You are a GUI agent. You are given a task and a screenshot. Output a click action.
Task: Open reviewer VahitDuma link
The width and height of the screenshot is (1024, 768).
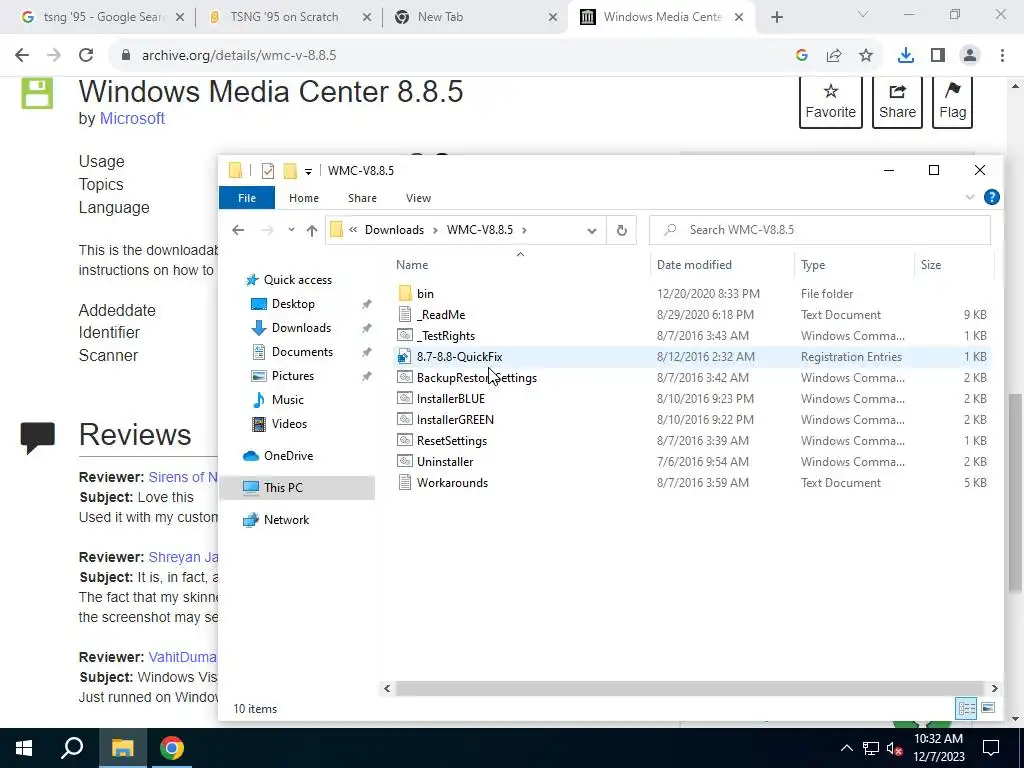tap(182, 657)
